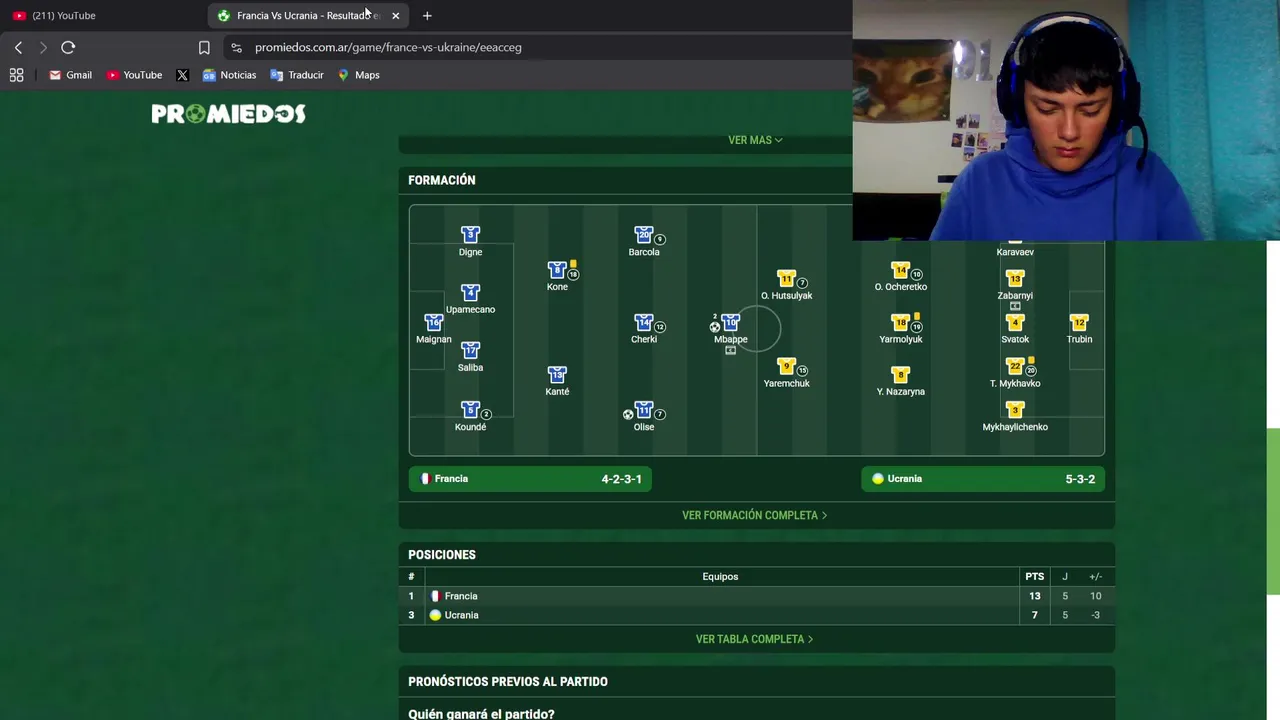Click Ucrania row in Posiciones table
The image size is (1280, 720).
756,615
